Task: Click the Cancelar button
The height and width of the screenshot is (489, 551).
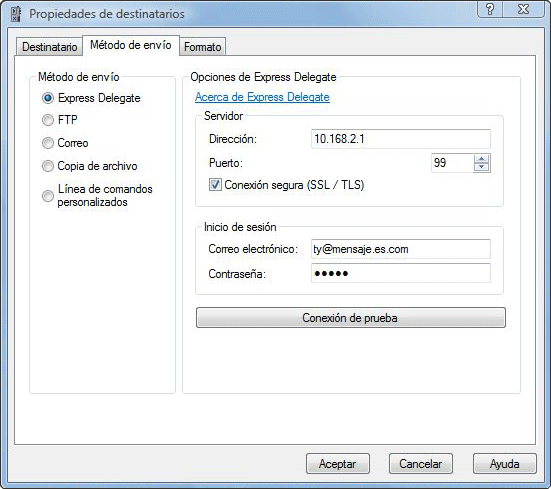Action: click(x=421, y=464)
